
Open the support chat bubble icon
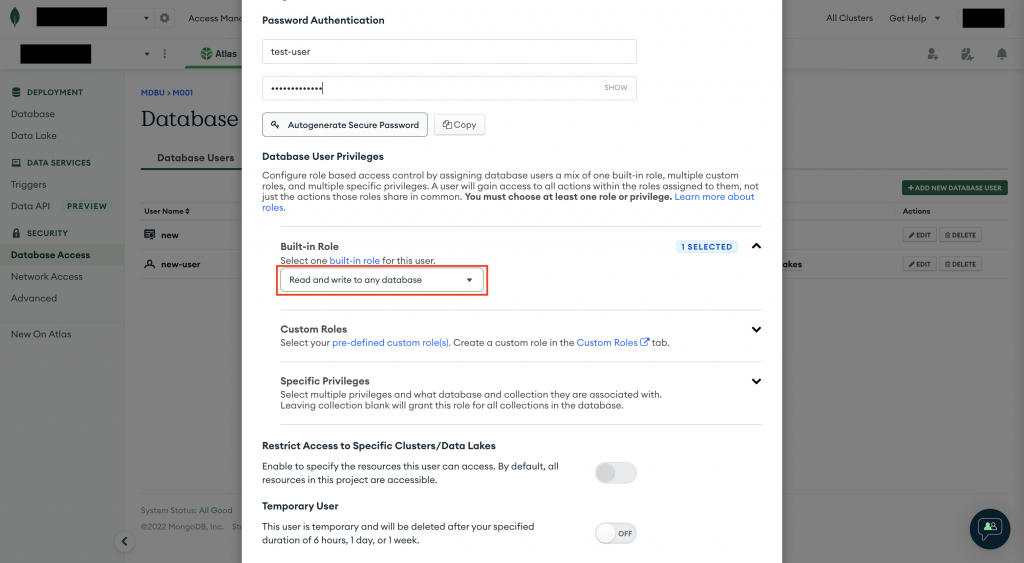pos(989,527)
